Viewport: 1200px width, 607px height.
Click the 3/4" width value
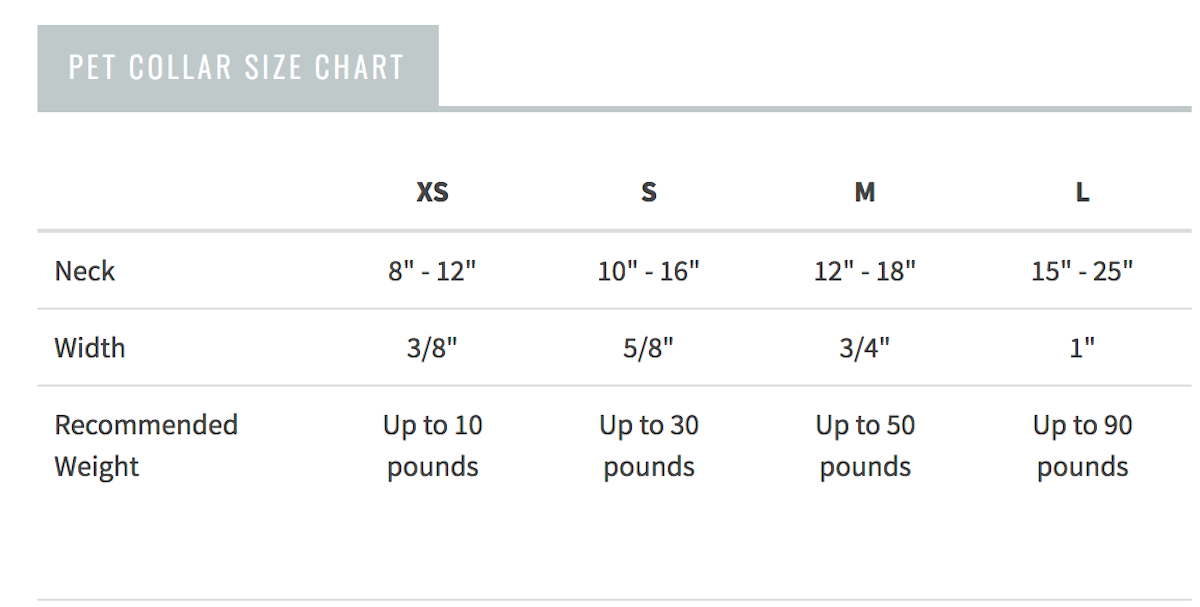point(865,348)
